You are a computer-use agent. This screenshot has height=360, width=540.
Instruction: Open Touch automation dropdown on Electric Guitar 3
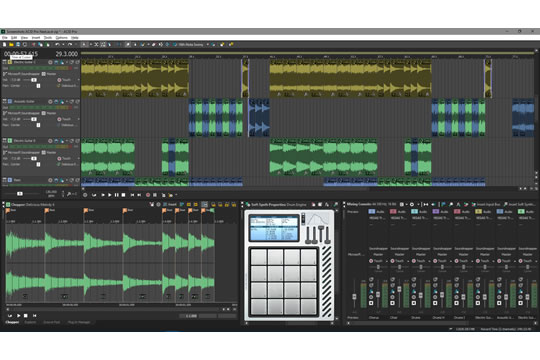tap(79, 158)
